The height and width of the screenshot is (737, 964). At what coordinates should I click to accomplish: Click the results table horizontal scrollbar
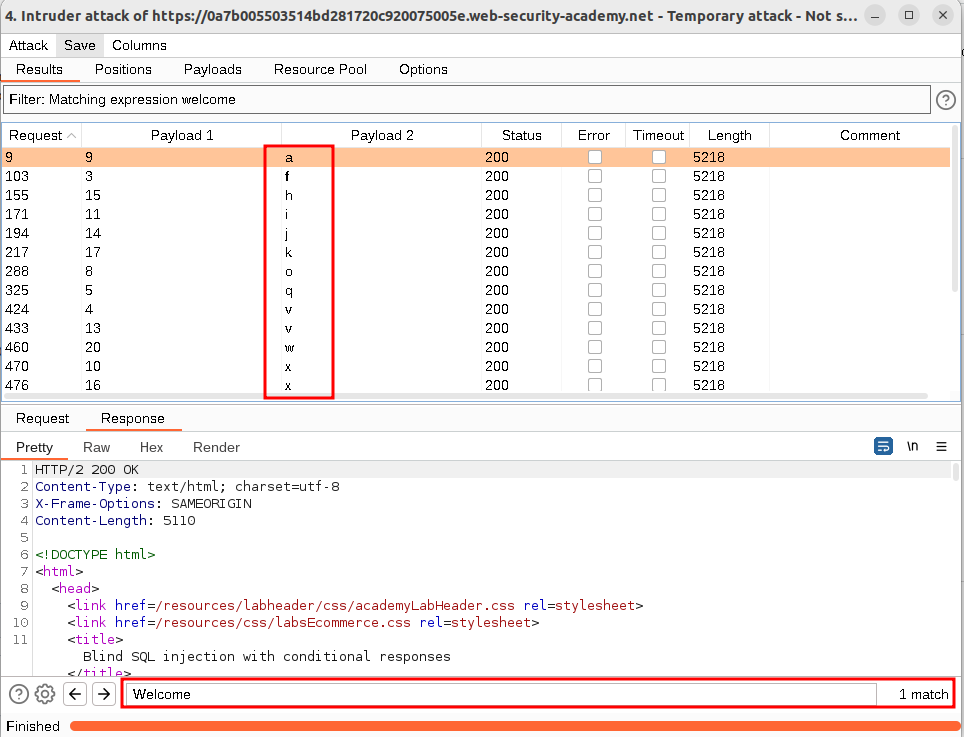(x=465, y=396)
